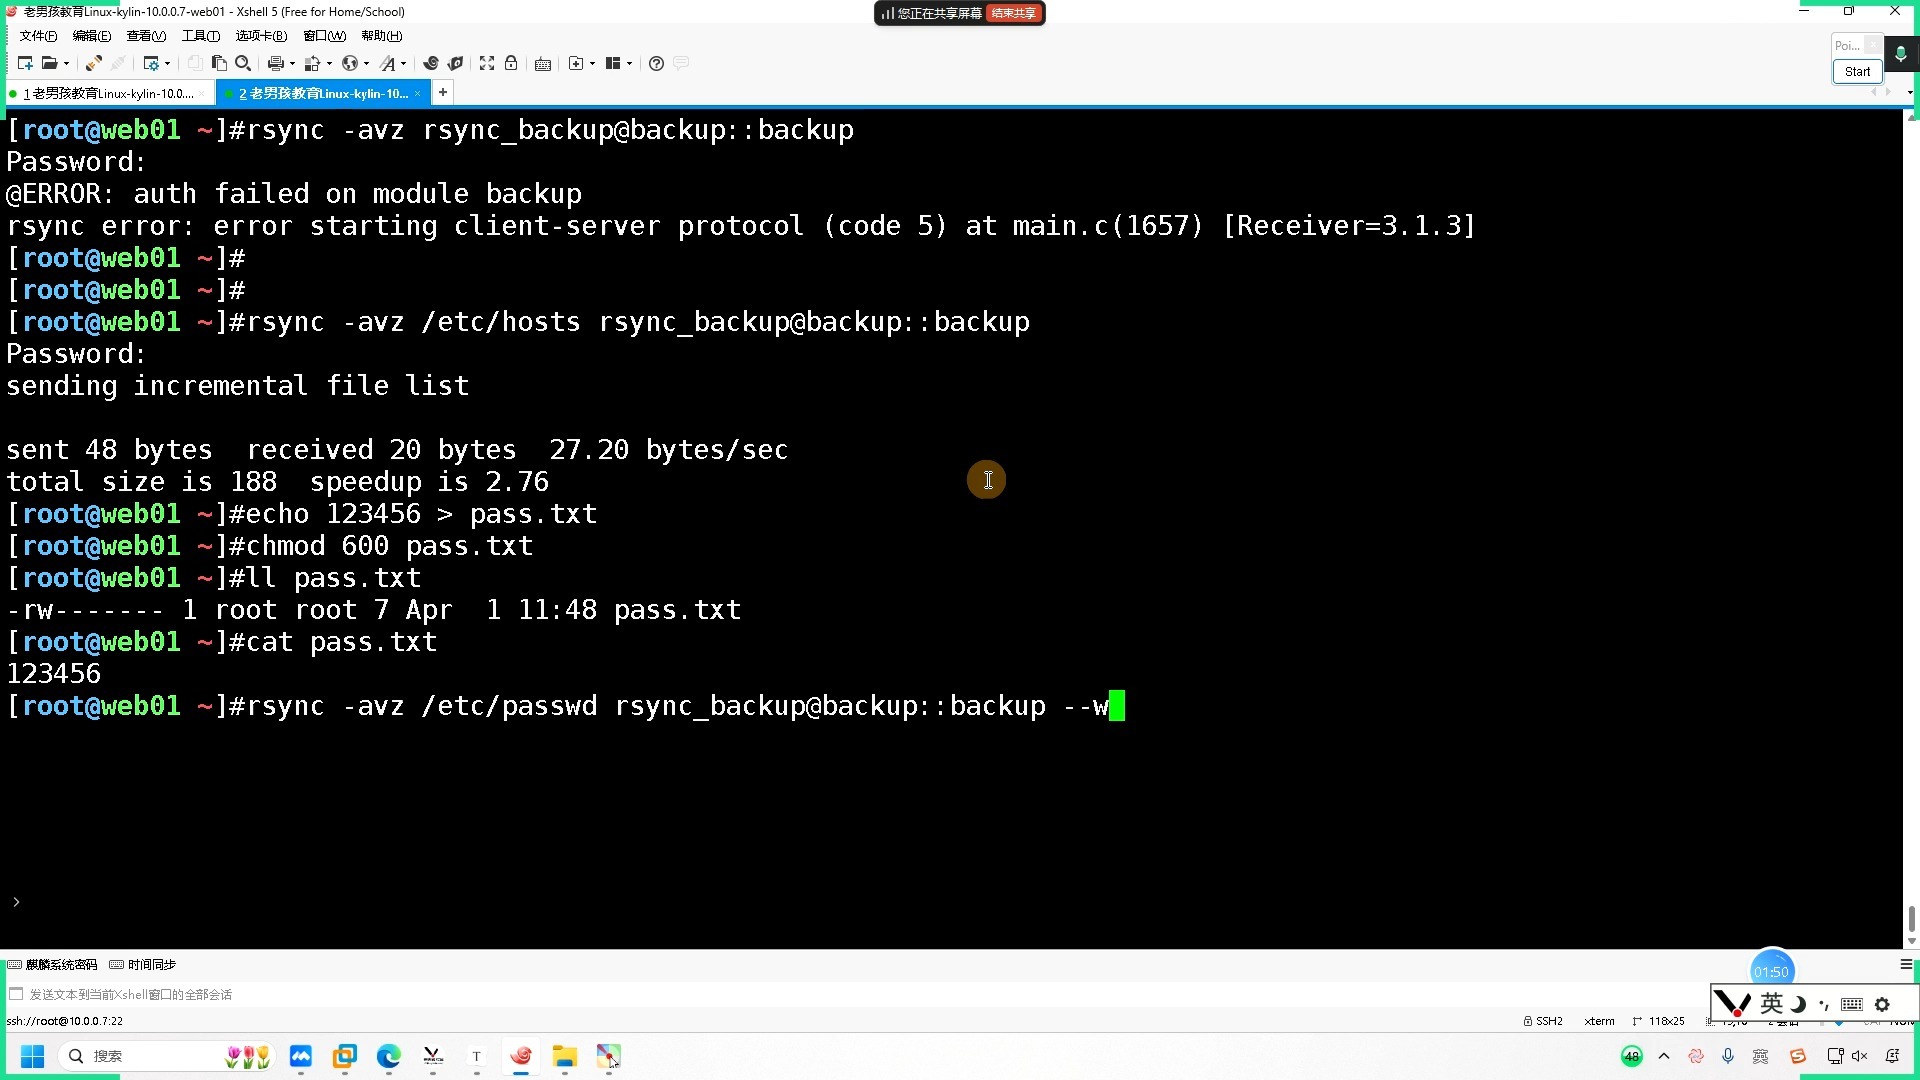Expand the print dropdown arrow
Image resolution: width=1920 pixels, height=1080 pixels.
(292, 63)
